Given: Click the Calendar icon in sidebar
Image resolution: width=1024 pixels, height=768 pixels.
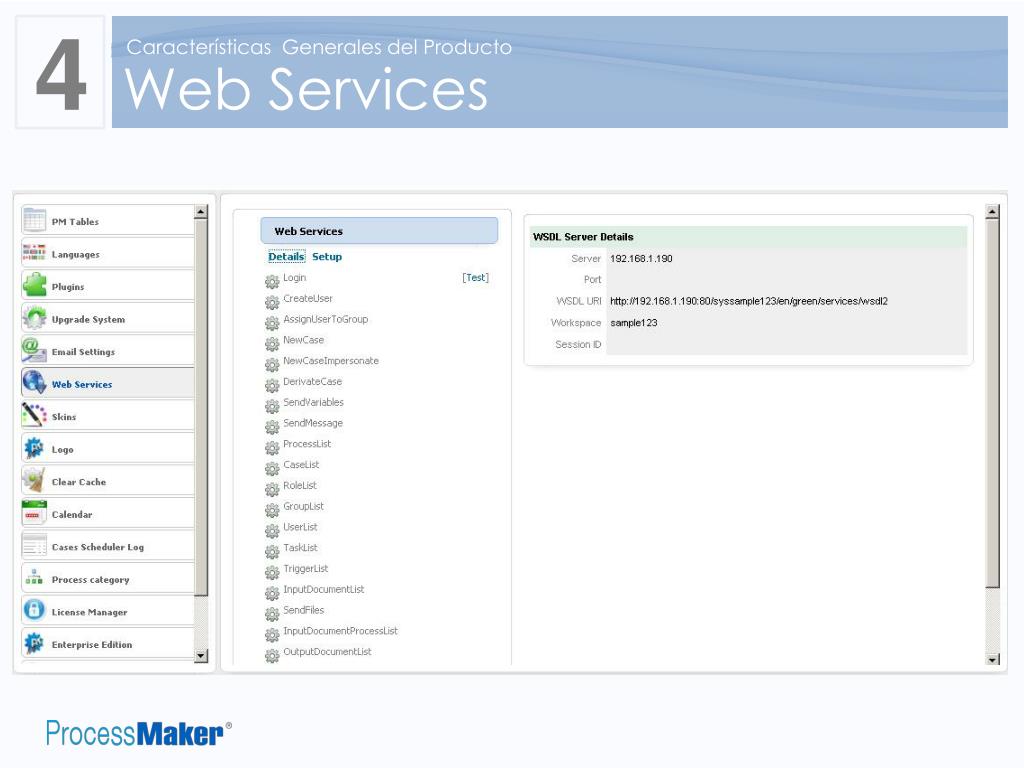Looking at the screenshot, I should [34, 513].
